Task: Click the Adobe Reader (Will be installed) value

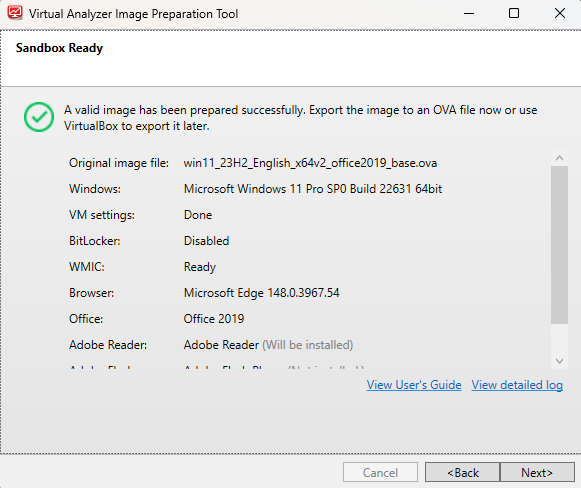Action: [268, 345]
